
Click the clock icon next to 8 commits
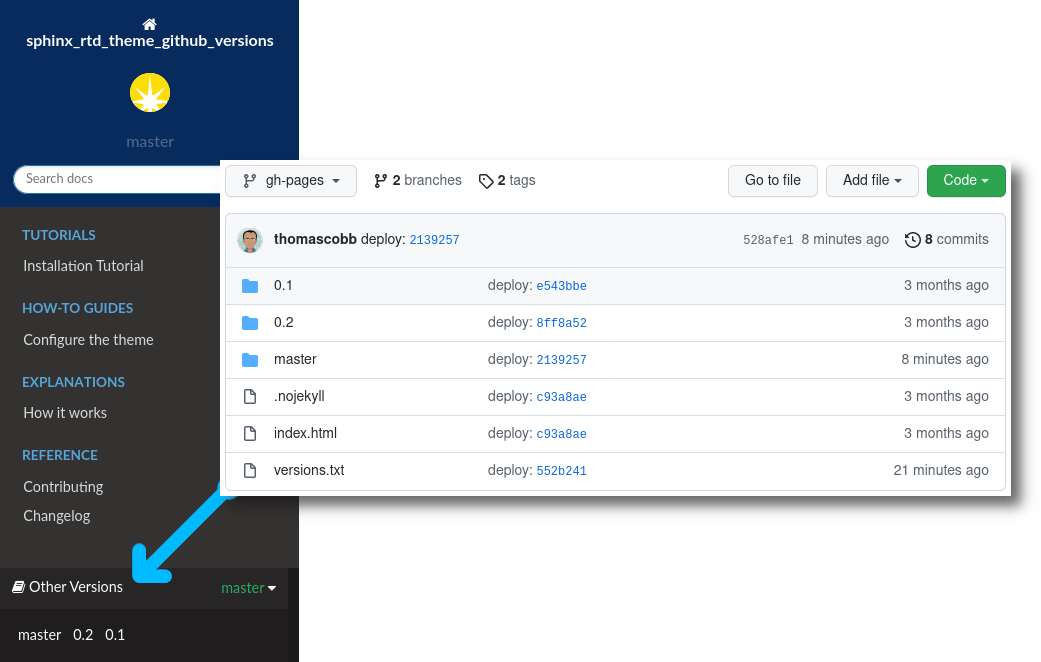pos(912,240)
